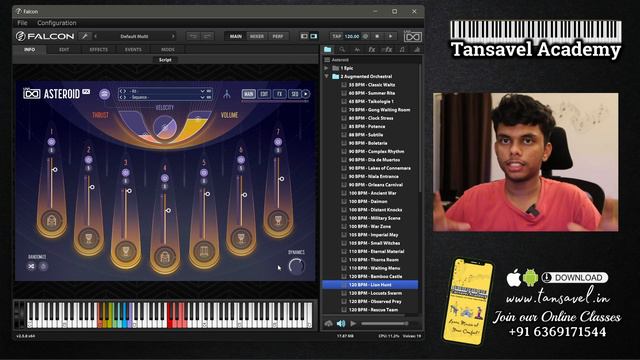Play the browser preview
640x360 pixels.
[353, 324]
